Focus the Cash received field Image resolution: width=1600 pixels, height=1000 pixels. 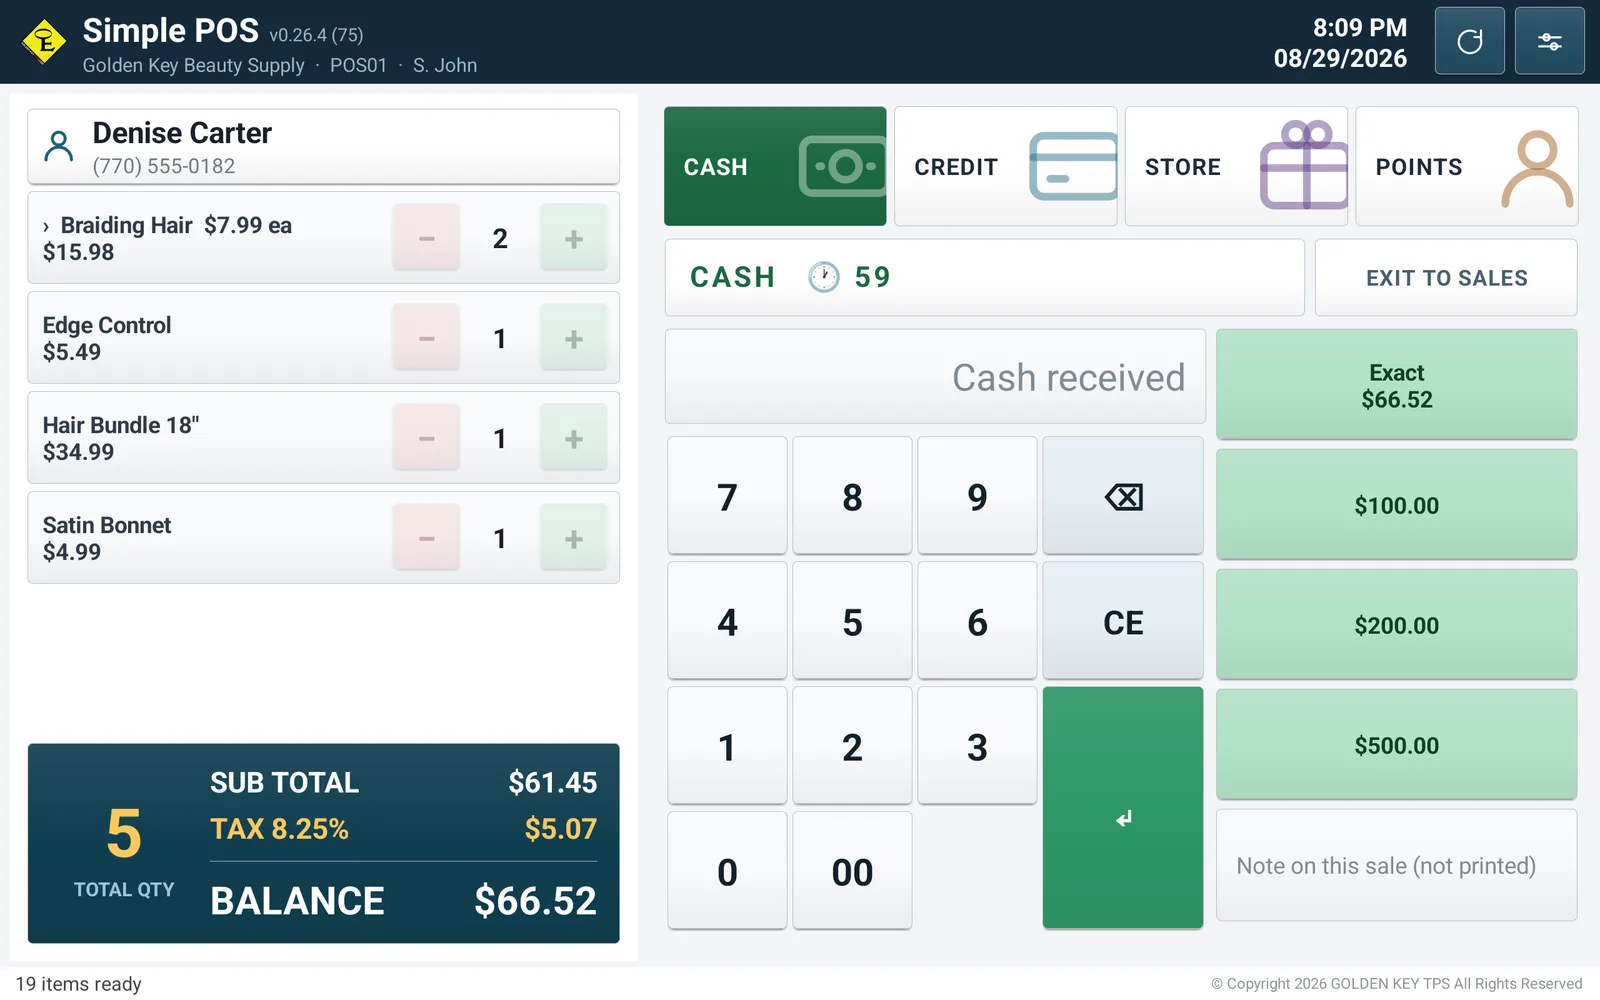click(935, 377)
